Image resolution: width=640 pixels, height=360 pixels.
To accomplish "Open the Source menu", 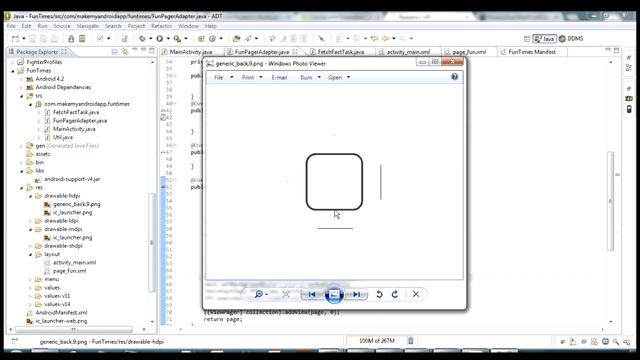I will coord(62,26).
